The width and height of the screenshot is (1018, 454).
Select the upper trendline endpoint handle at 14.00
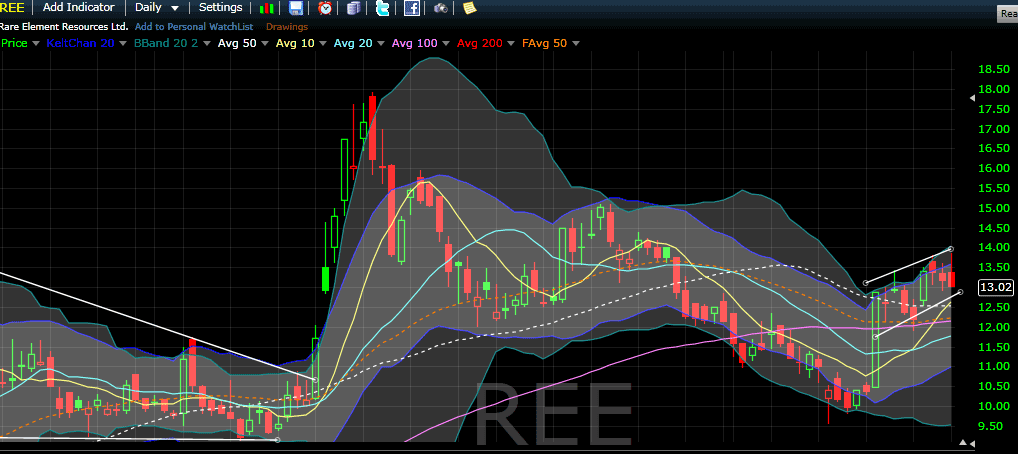(x=951, y=249)
